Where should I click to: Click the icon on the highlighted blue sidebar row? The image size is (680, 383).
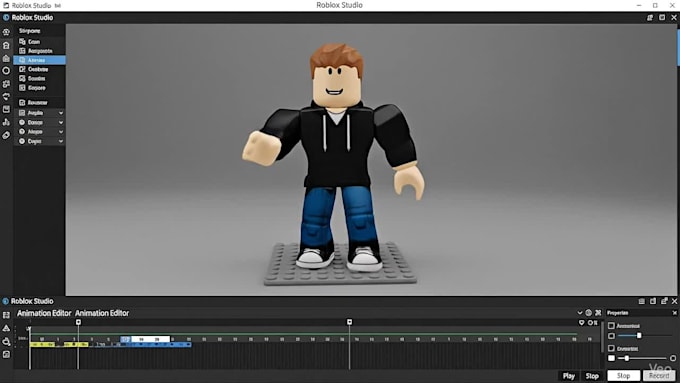tap(22, 60)
